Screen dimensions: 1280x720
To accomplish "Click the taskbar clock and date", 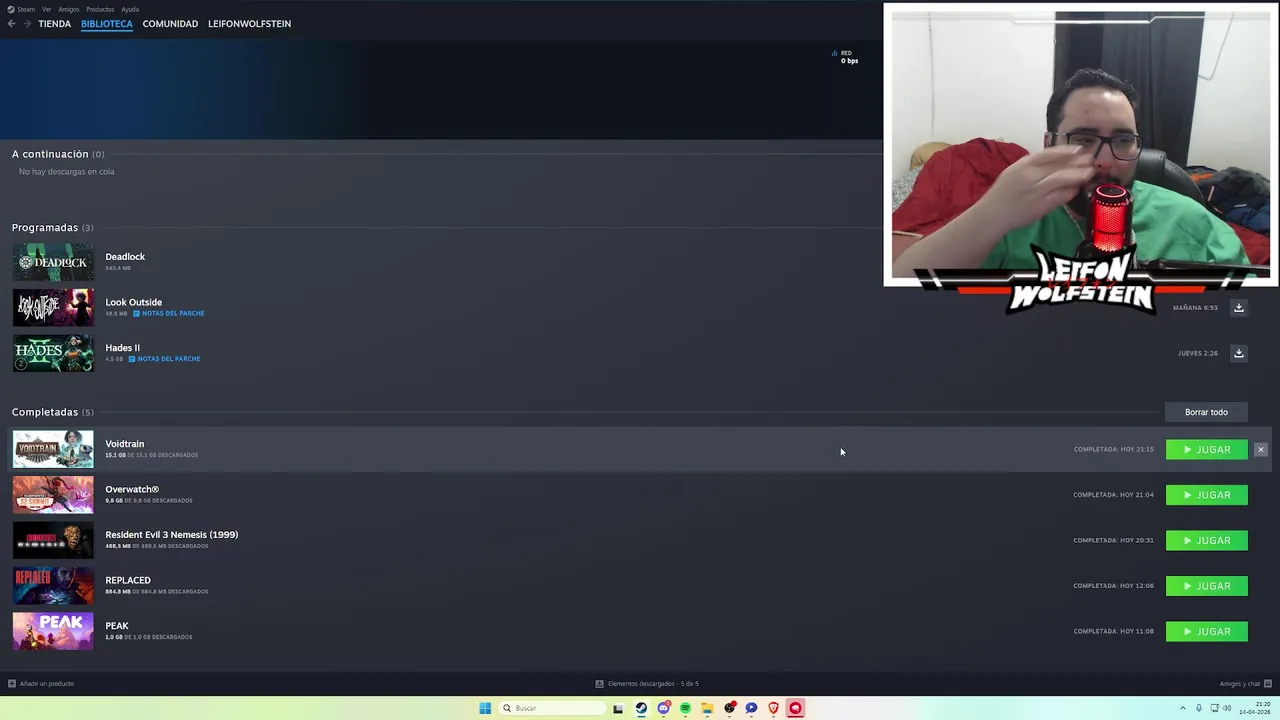I will pos(1255,708).
